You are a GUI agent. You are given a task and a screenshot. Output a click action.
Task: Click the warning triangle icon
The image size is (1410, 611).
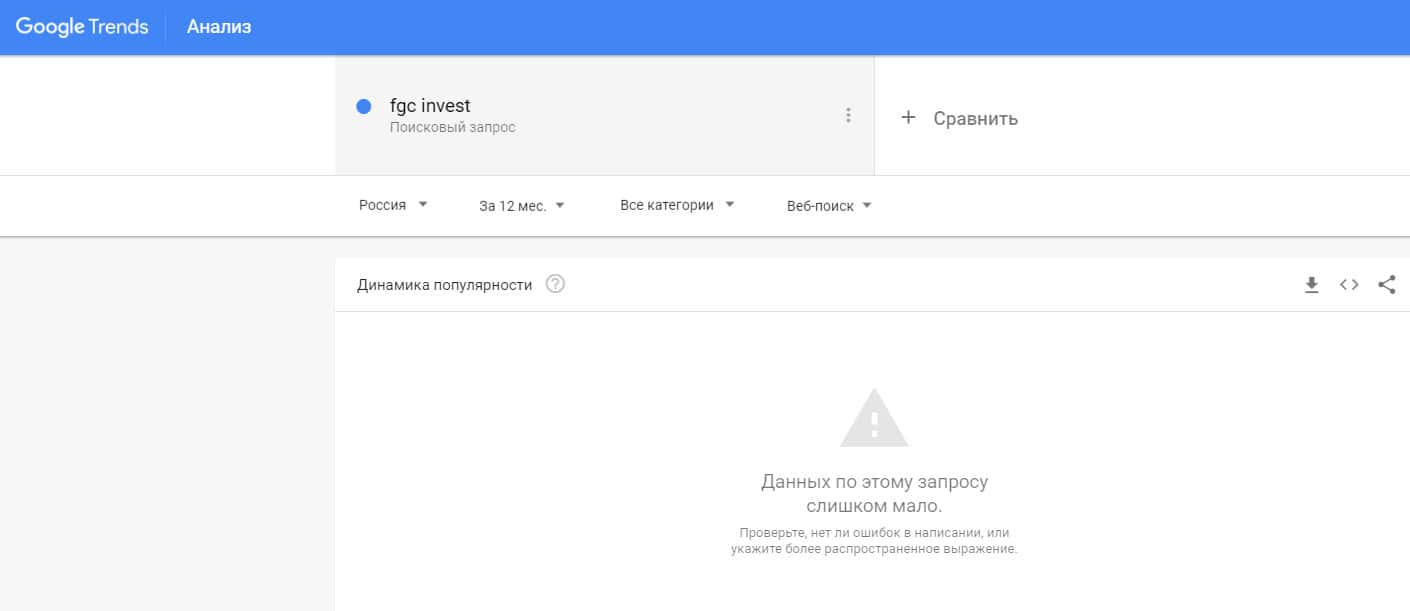(874, 418)
